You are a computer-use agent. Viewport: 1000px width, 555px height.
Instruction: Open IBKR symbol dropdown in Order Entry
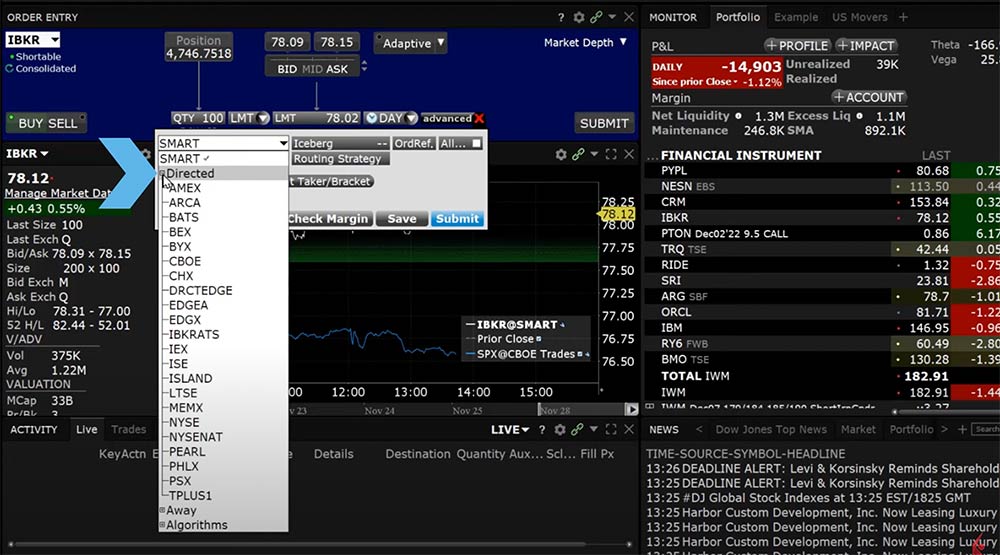tap(55, 40)
